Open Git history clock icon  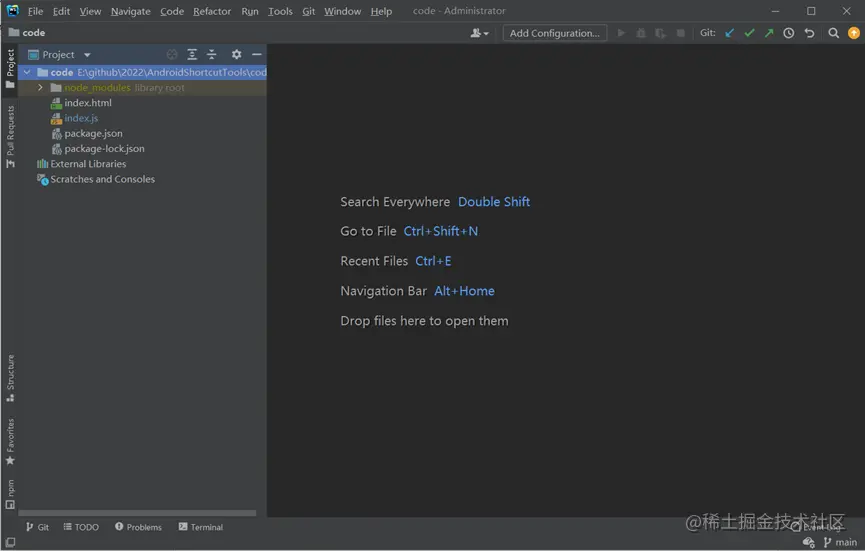pos(789,33)
